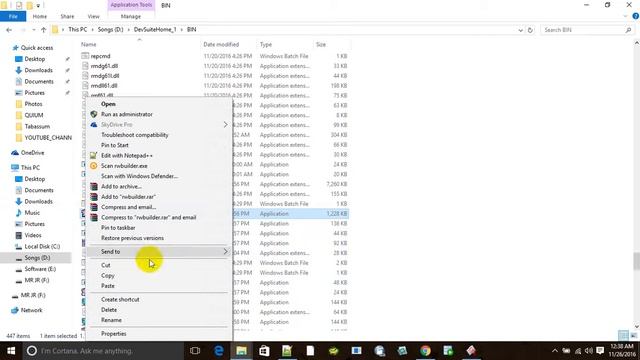This screenshot has height=360, width=640.
Task: Open pinned Desktop under Quick access
Action: [x=35, y=59]
